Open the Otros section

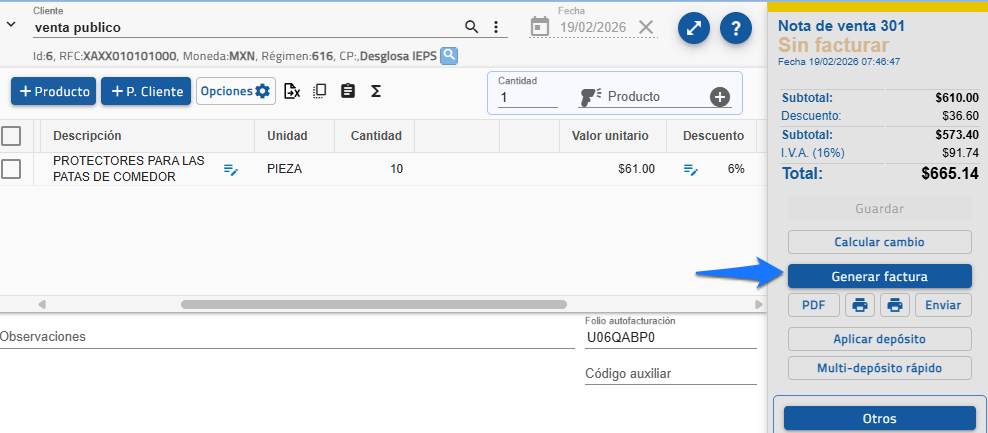click(x=879, y=418)
